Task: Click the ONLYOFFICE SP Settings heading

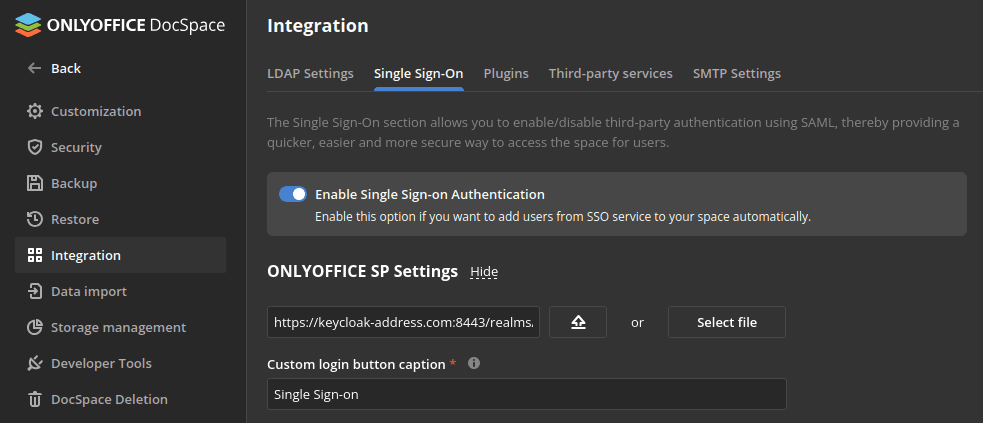Action: pyautogui.click(x=362, y=271)
